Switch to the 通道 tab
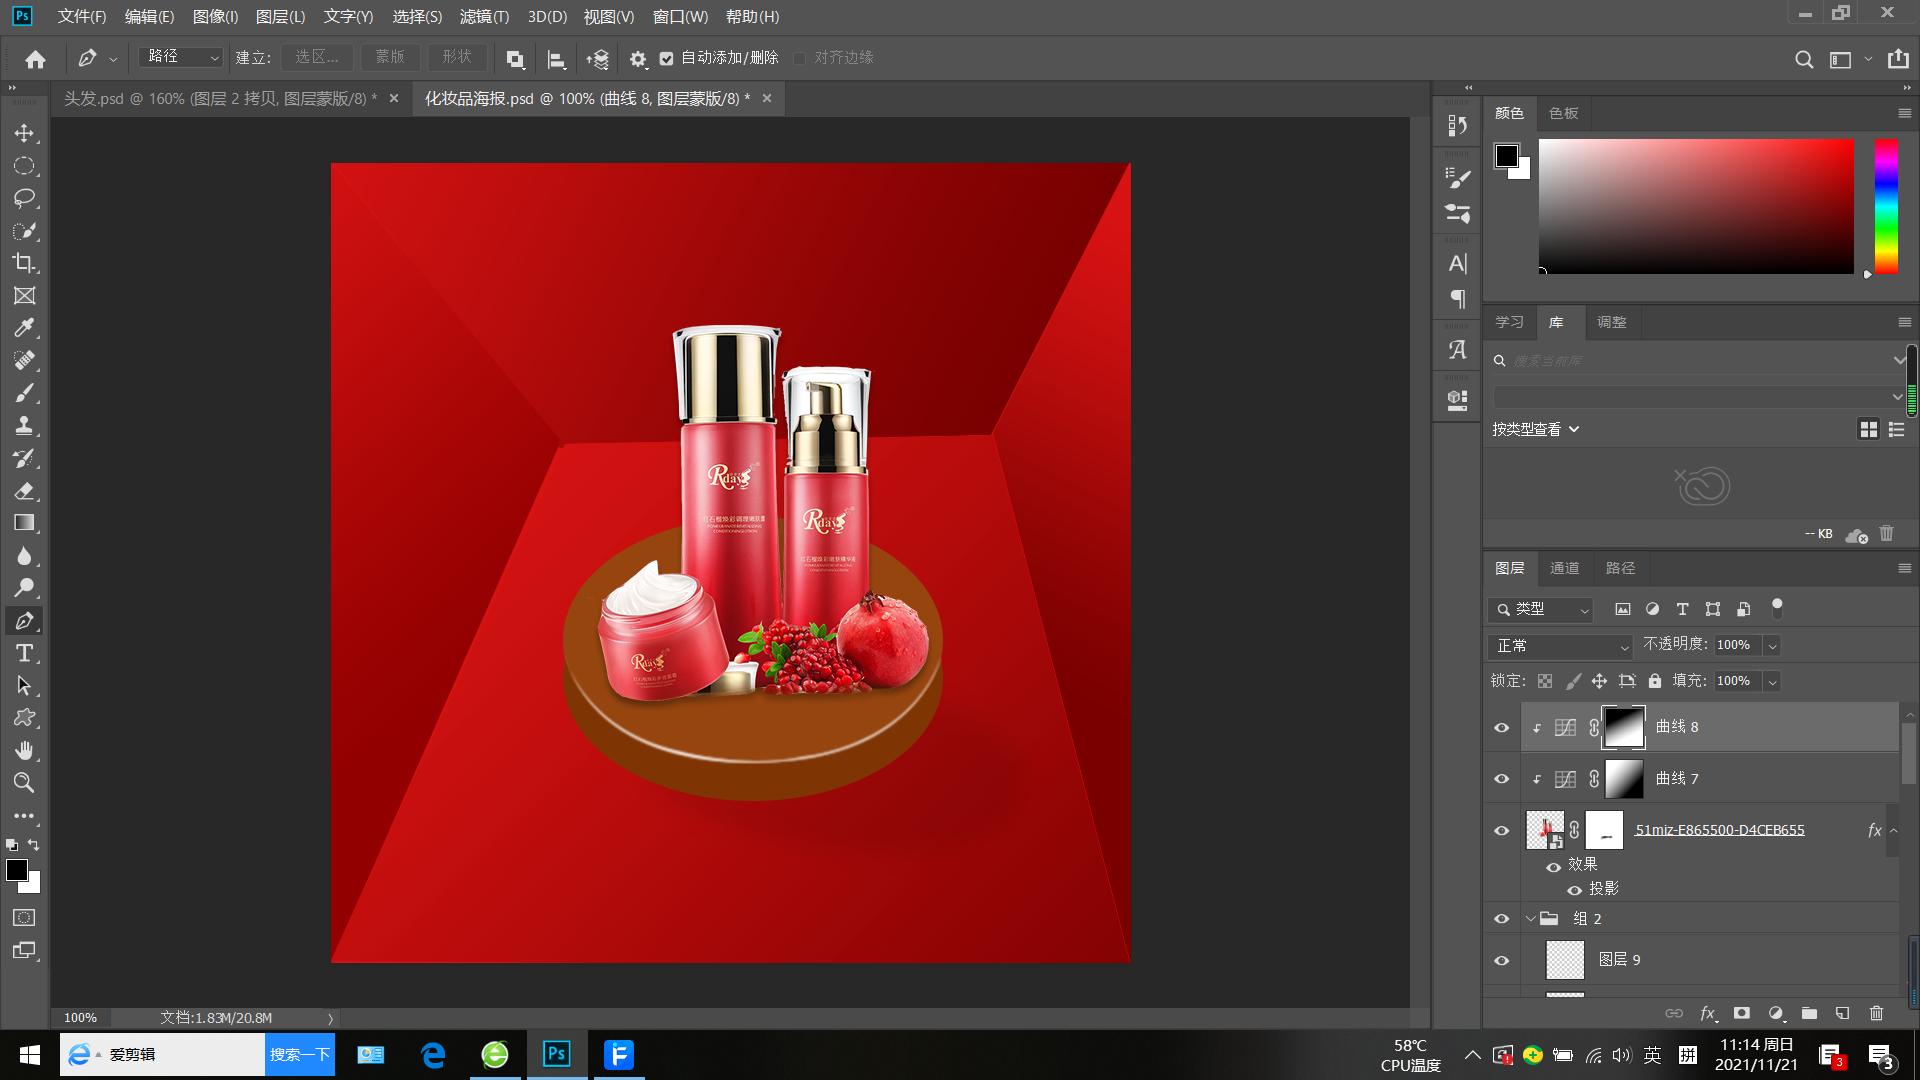Image resolution: width=1920 pixels, height=1080 pixels. 1564,568
